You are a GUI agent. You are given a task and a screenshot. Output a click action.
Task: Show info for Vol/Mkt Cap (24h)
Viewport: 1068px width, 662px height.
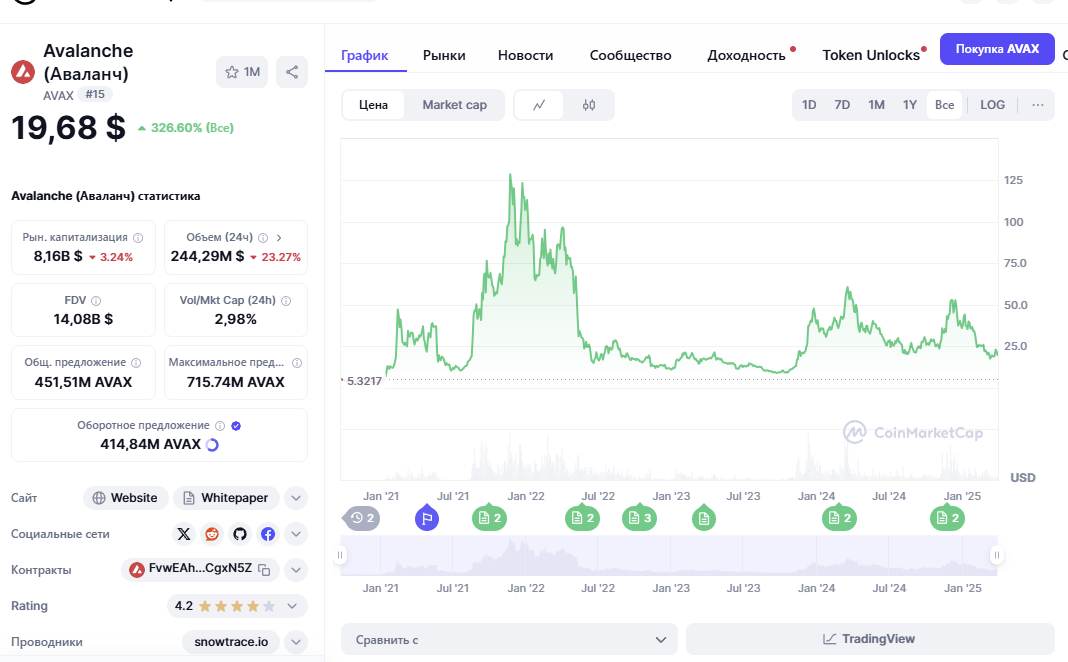coord(286,300)
